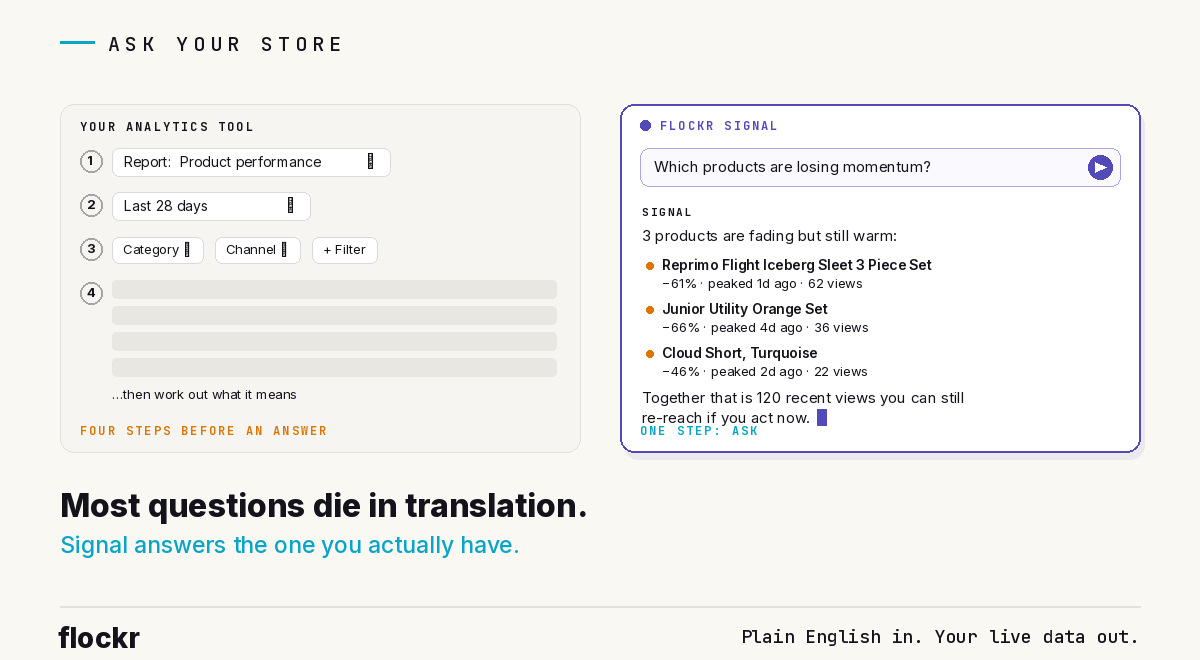Select the Junior Utility Orange Set result
This screenshot has width=1200, height=660.
[x=744, y=309]
